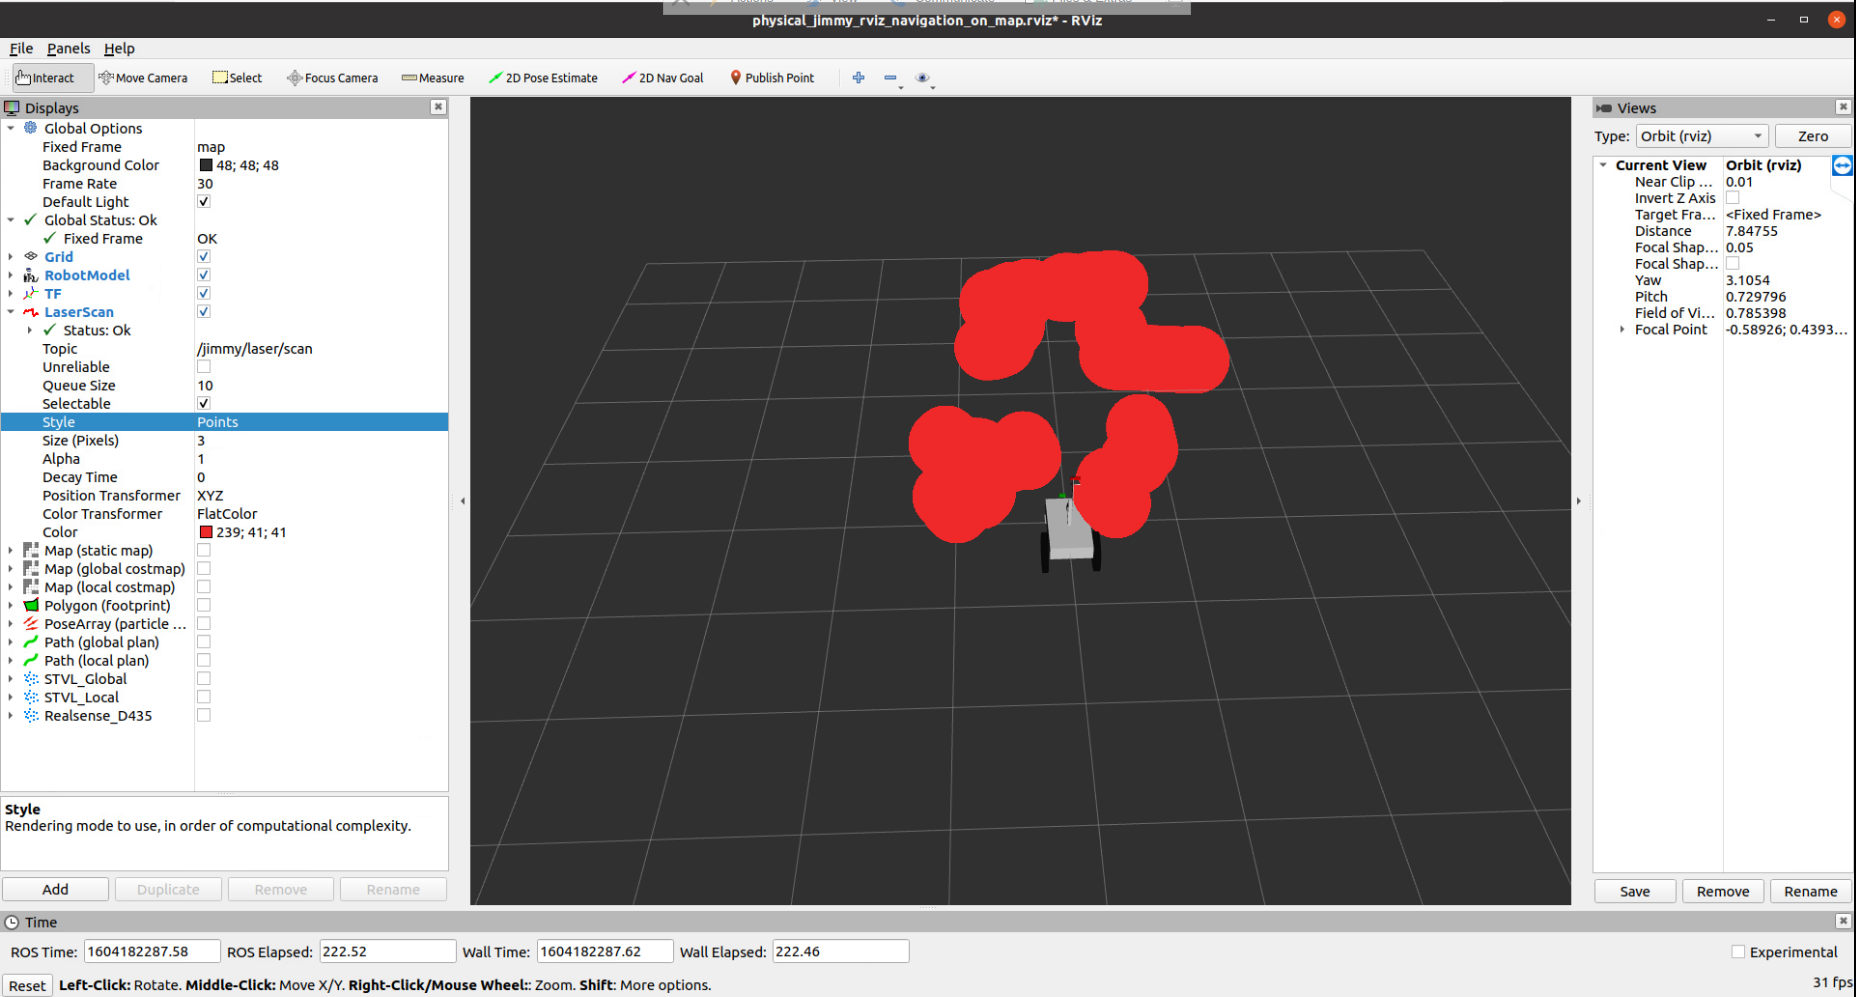
Task: Activate the Focus Camera tool
Action: click(332, 78)
